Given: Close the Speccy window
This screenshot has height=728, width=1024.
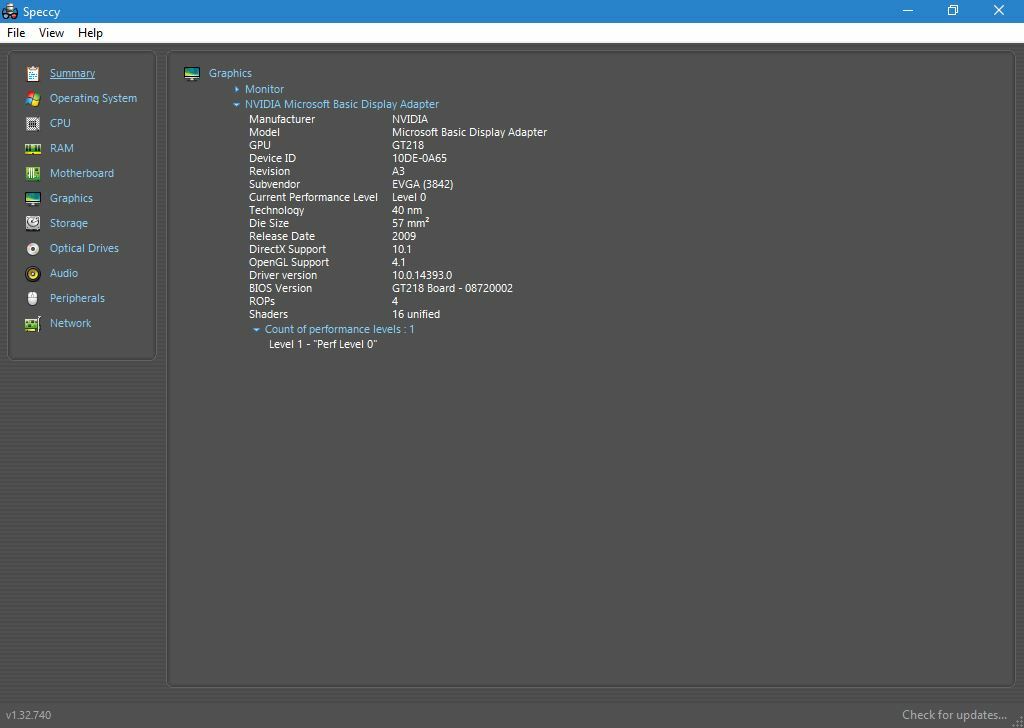Looking at the screenshot, I should click(999, 11).
